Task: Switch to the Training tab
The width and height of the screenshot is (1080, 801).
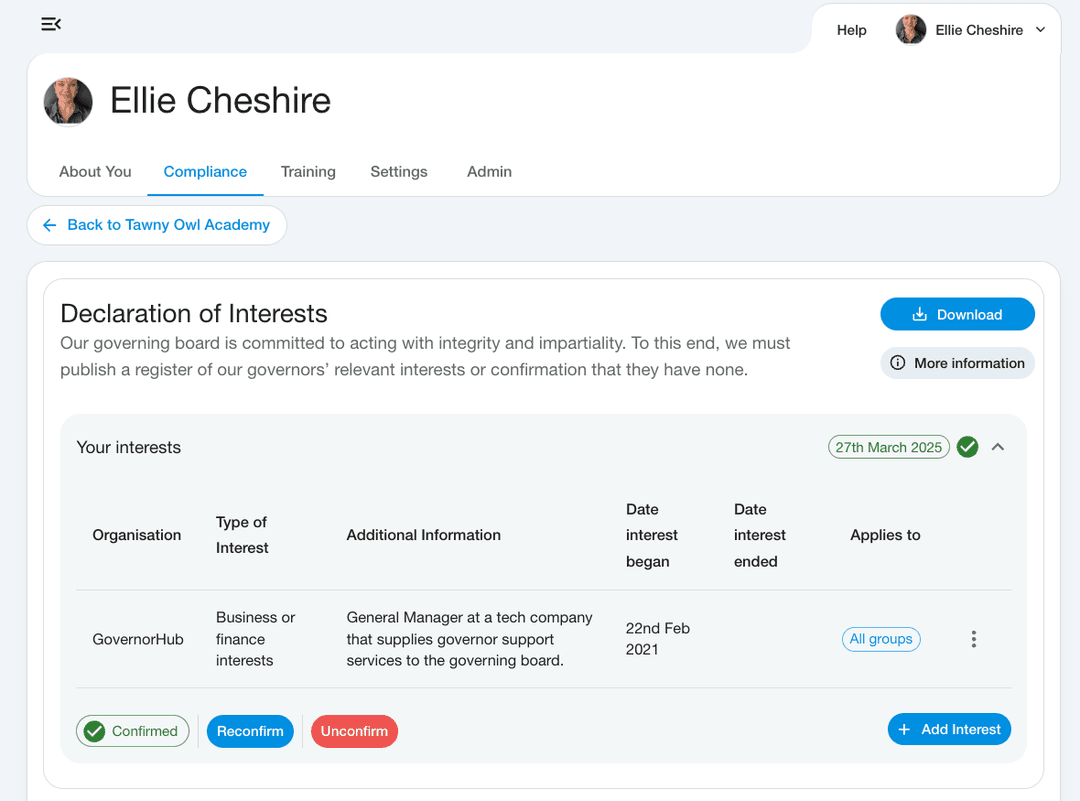Action: 308,172
